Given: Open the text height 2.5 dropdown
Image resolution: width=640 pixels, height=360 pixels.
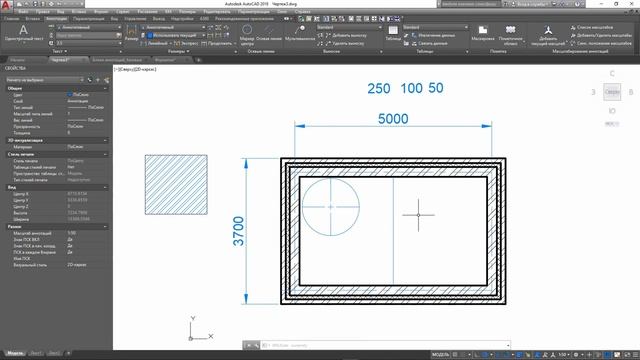Looking at the screenshot, I should (89, 43).
